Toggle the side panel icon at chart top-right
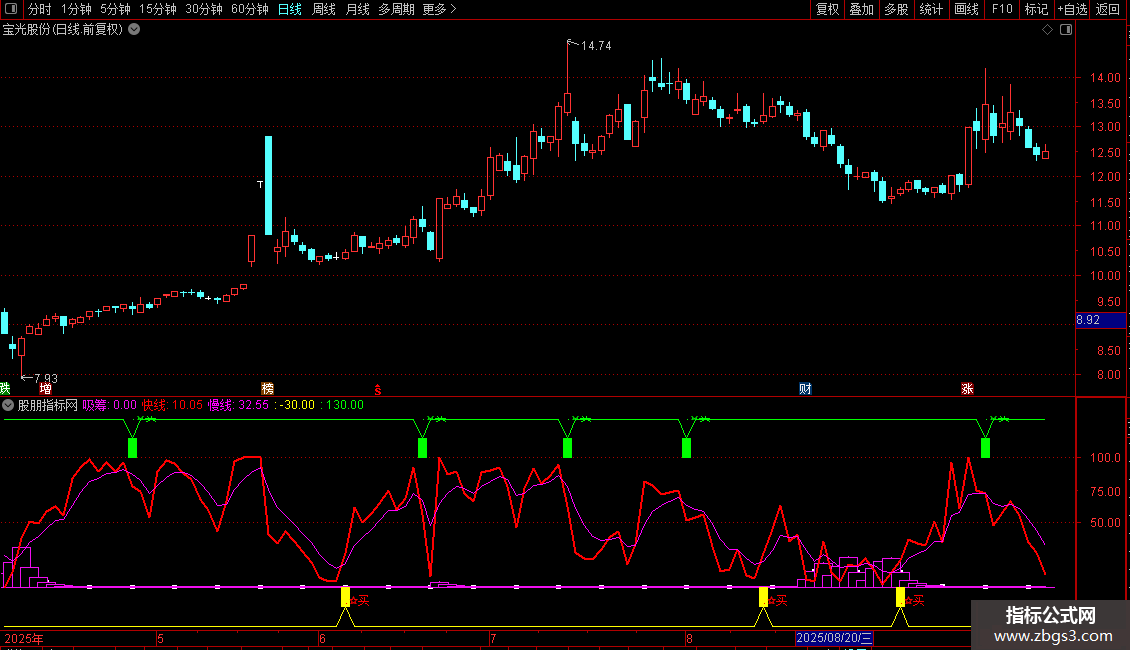The width and height of the screenshot is (1130, 650). coord(1065,30)
